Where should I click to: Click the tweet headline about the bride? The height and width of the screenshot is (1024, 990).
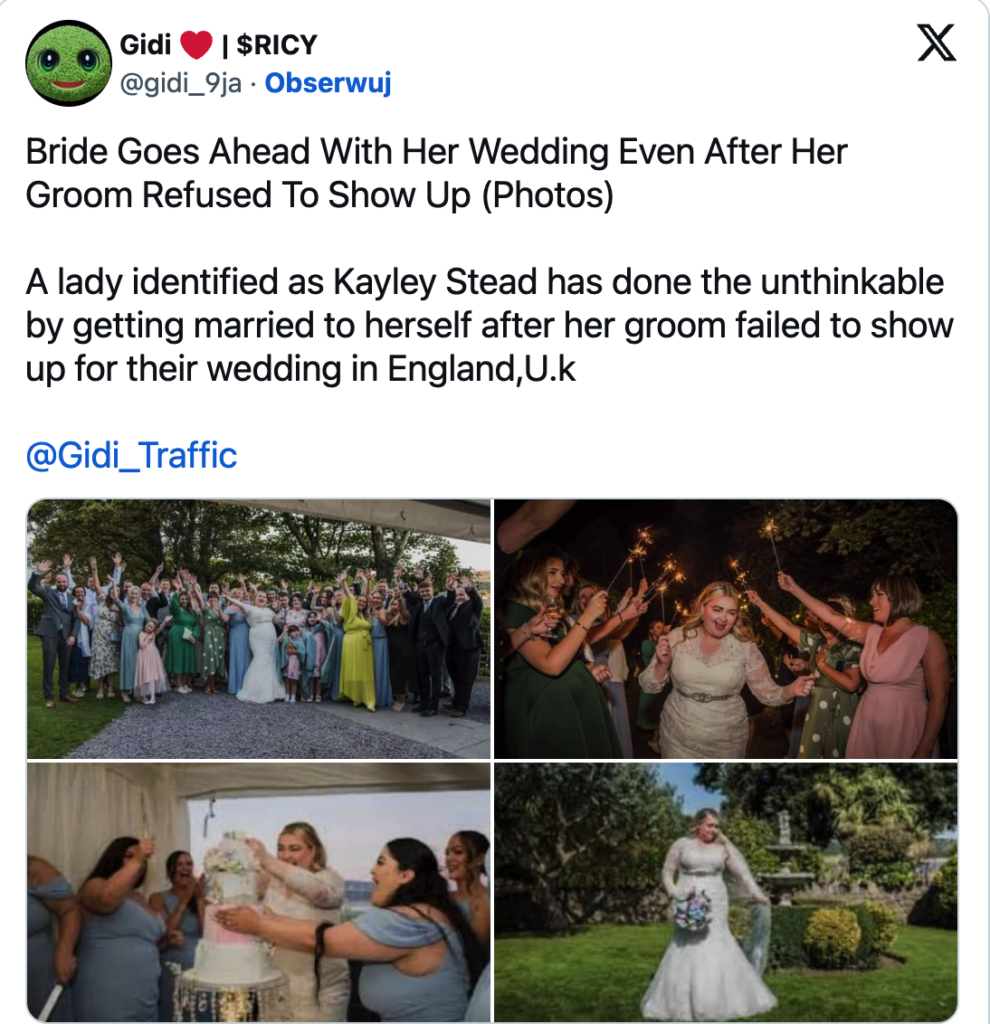click(x=436, y=173)
